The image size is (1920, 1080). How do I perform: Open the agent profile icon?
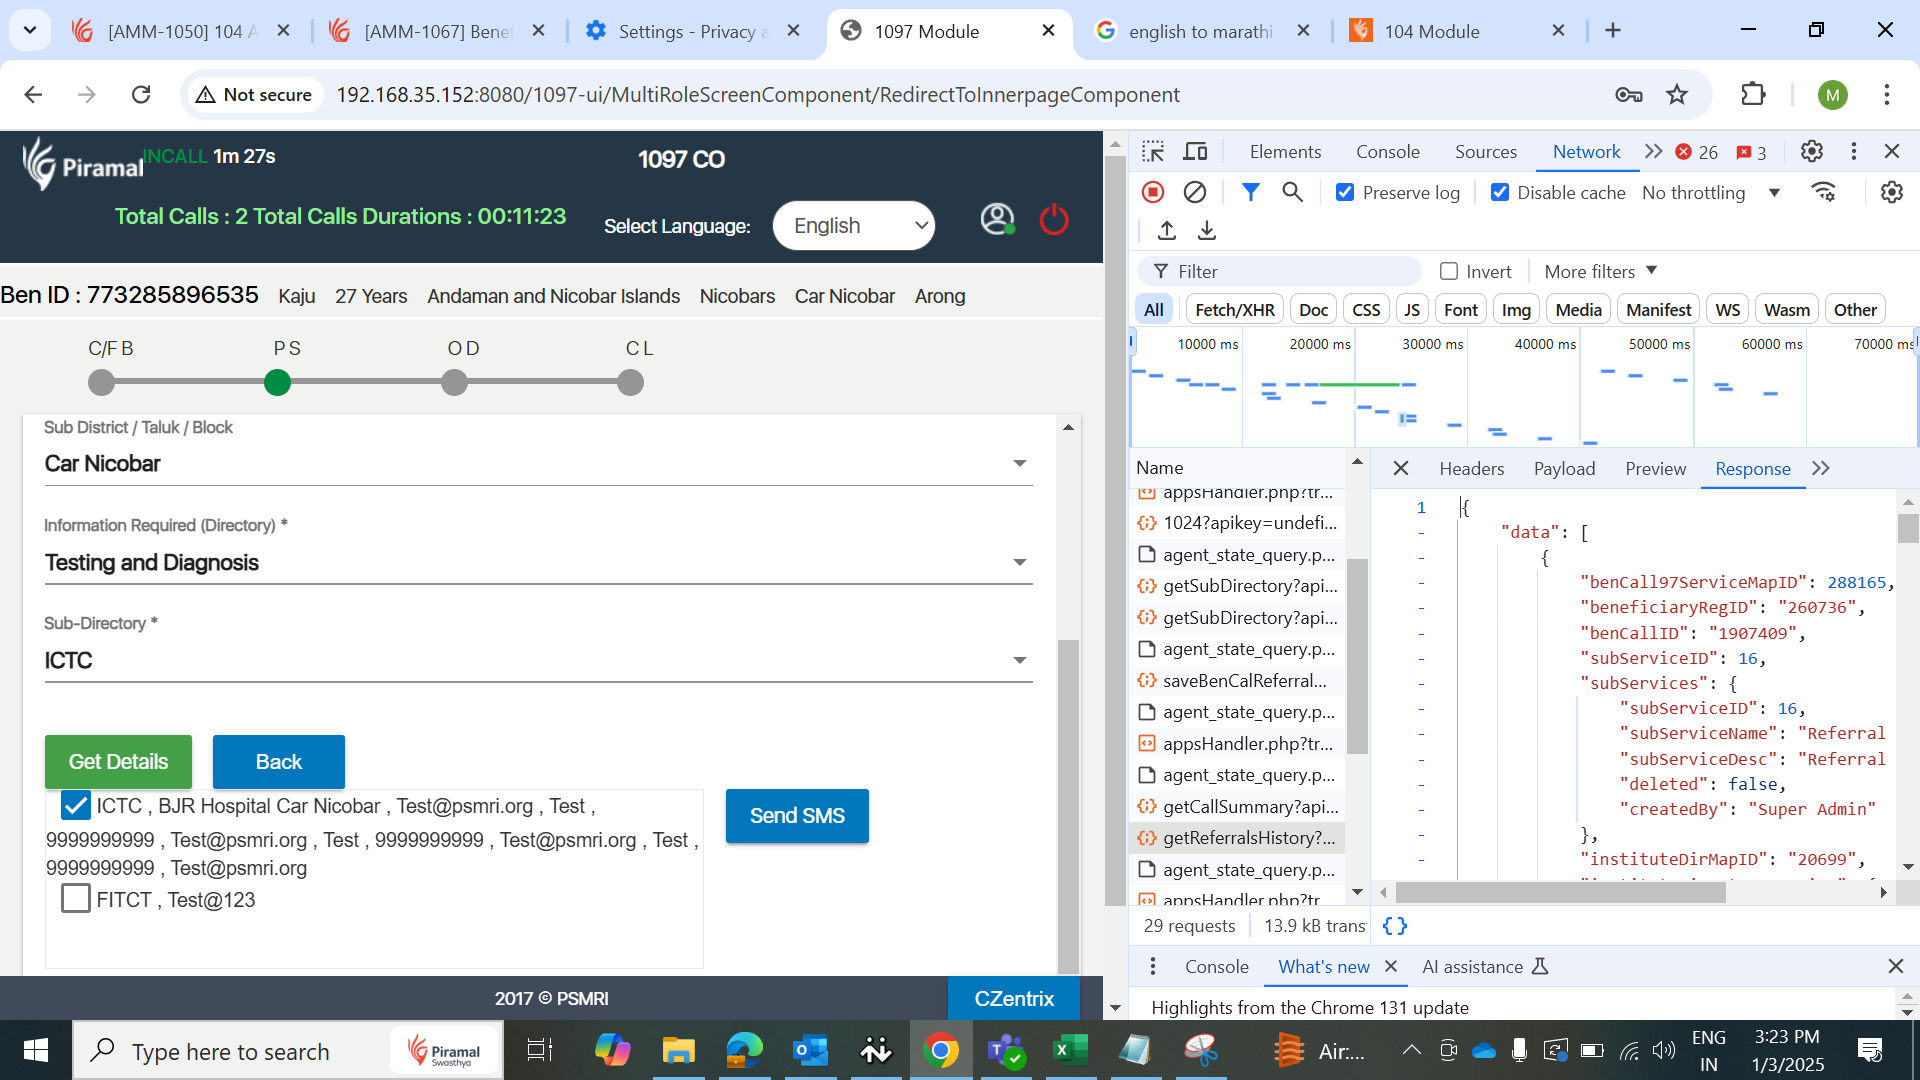point(997,220)
